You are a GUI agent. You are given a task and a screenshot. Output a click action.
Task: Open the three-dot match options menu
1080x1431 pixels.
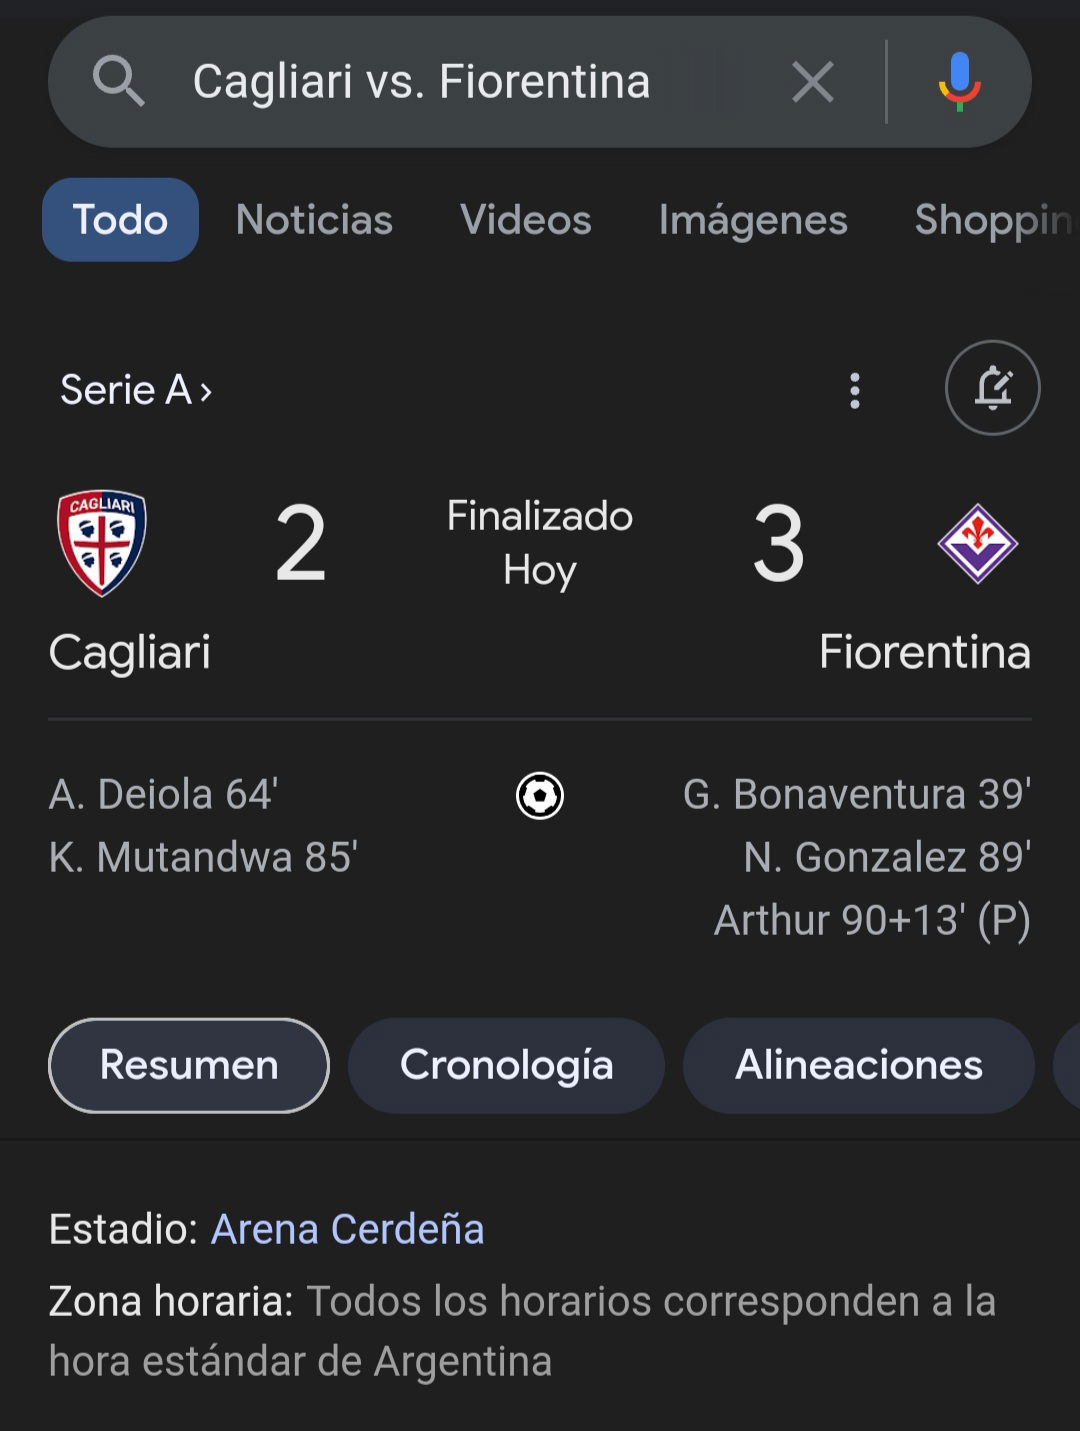pos(854,390)
